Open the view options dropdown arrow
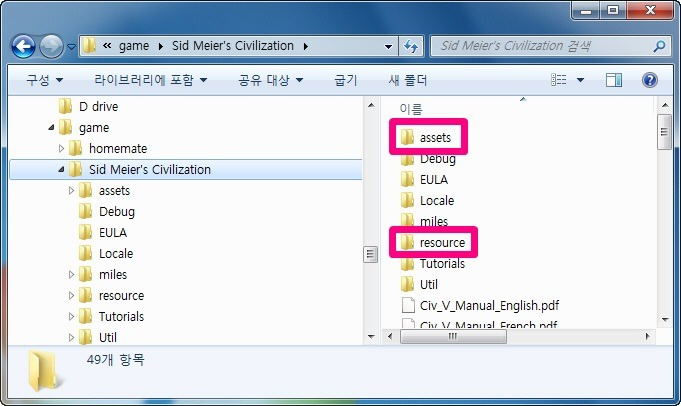The image size is (681, 406). coord(580,80)
